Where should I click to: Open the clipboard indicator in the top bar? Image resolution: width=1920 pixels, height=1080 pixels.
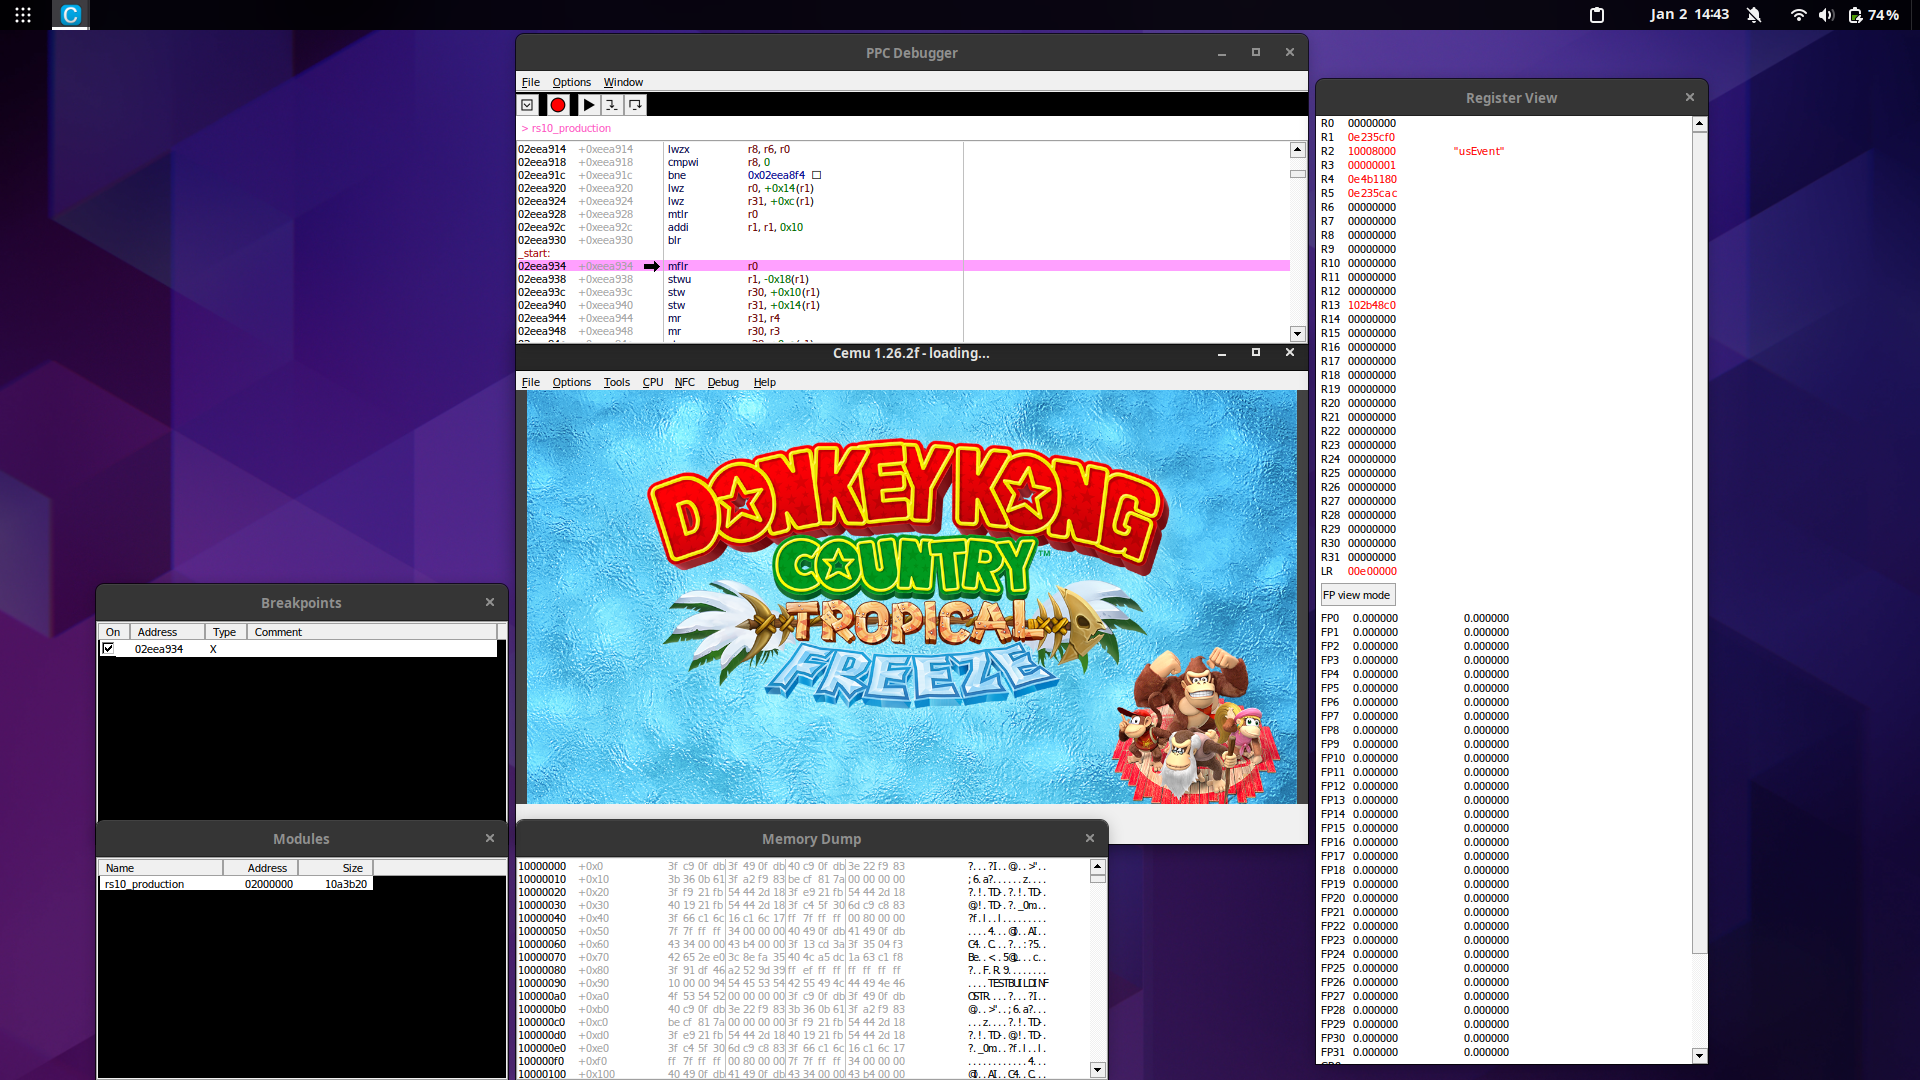(x=1597, y=15)
